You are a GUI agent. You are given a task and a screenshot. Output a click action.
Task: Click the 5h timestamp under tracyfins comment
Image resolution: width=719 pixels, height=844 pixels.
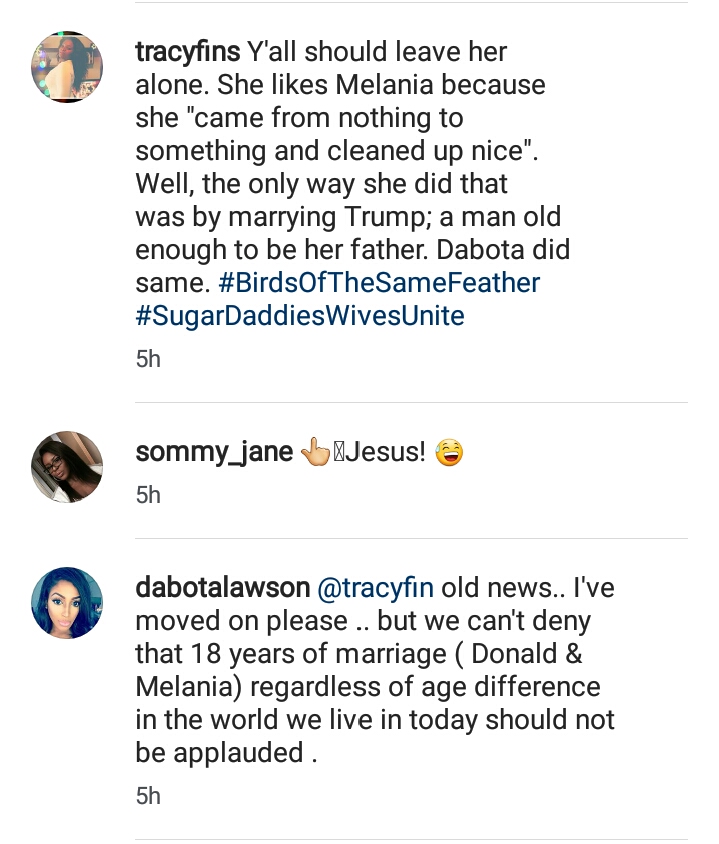point(148,359)
